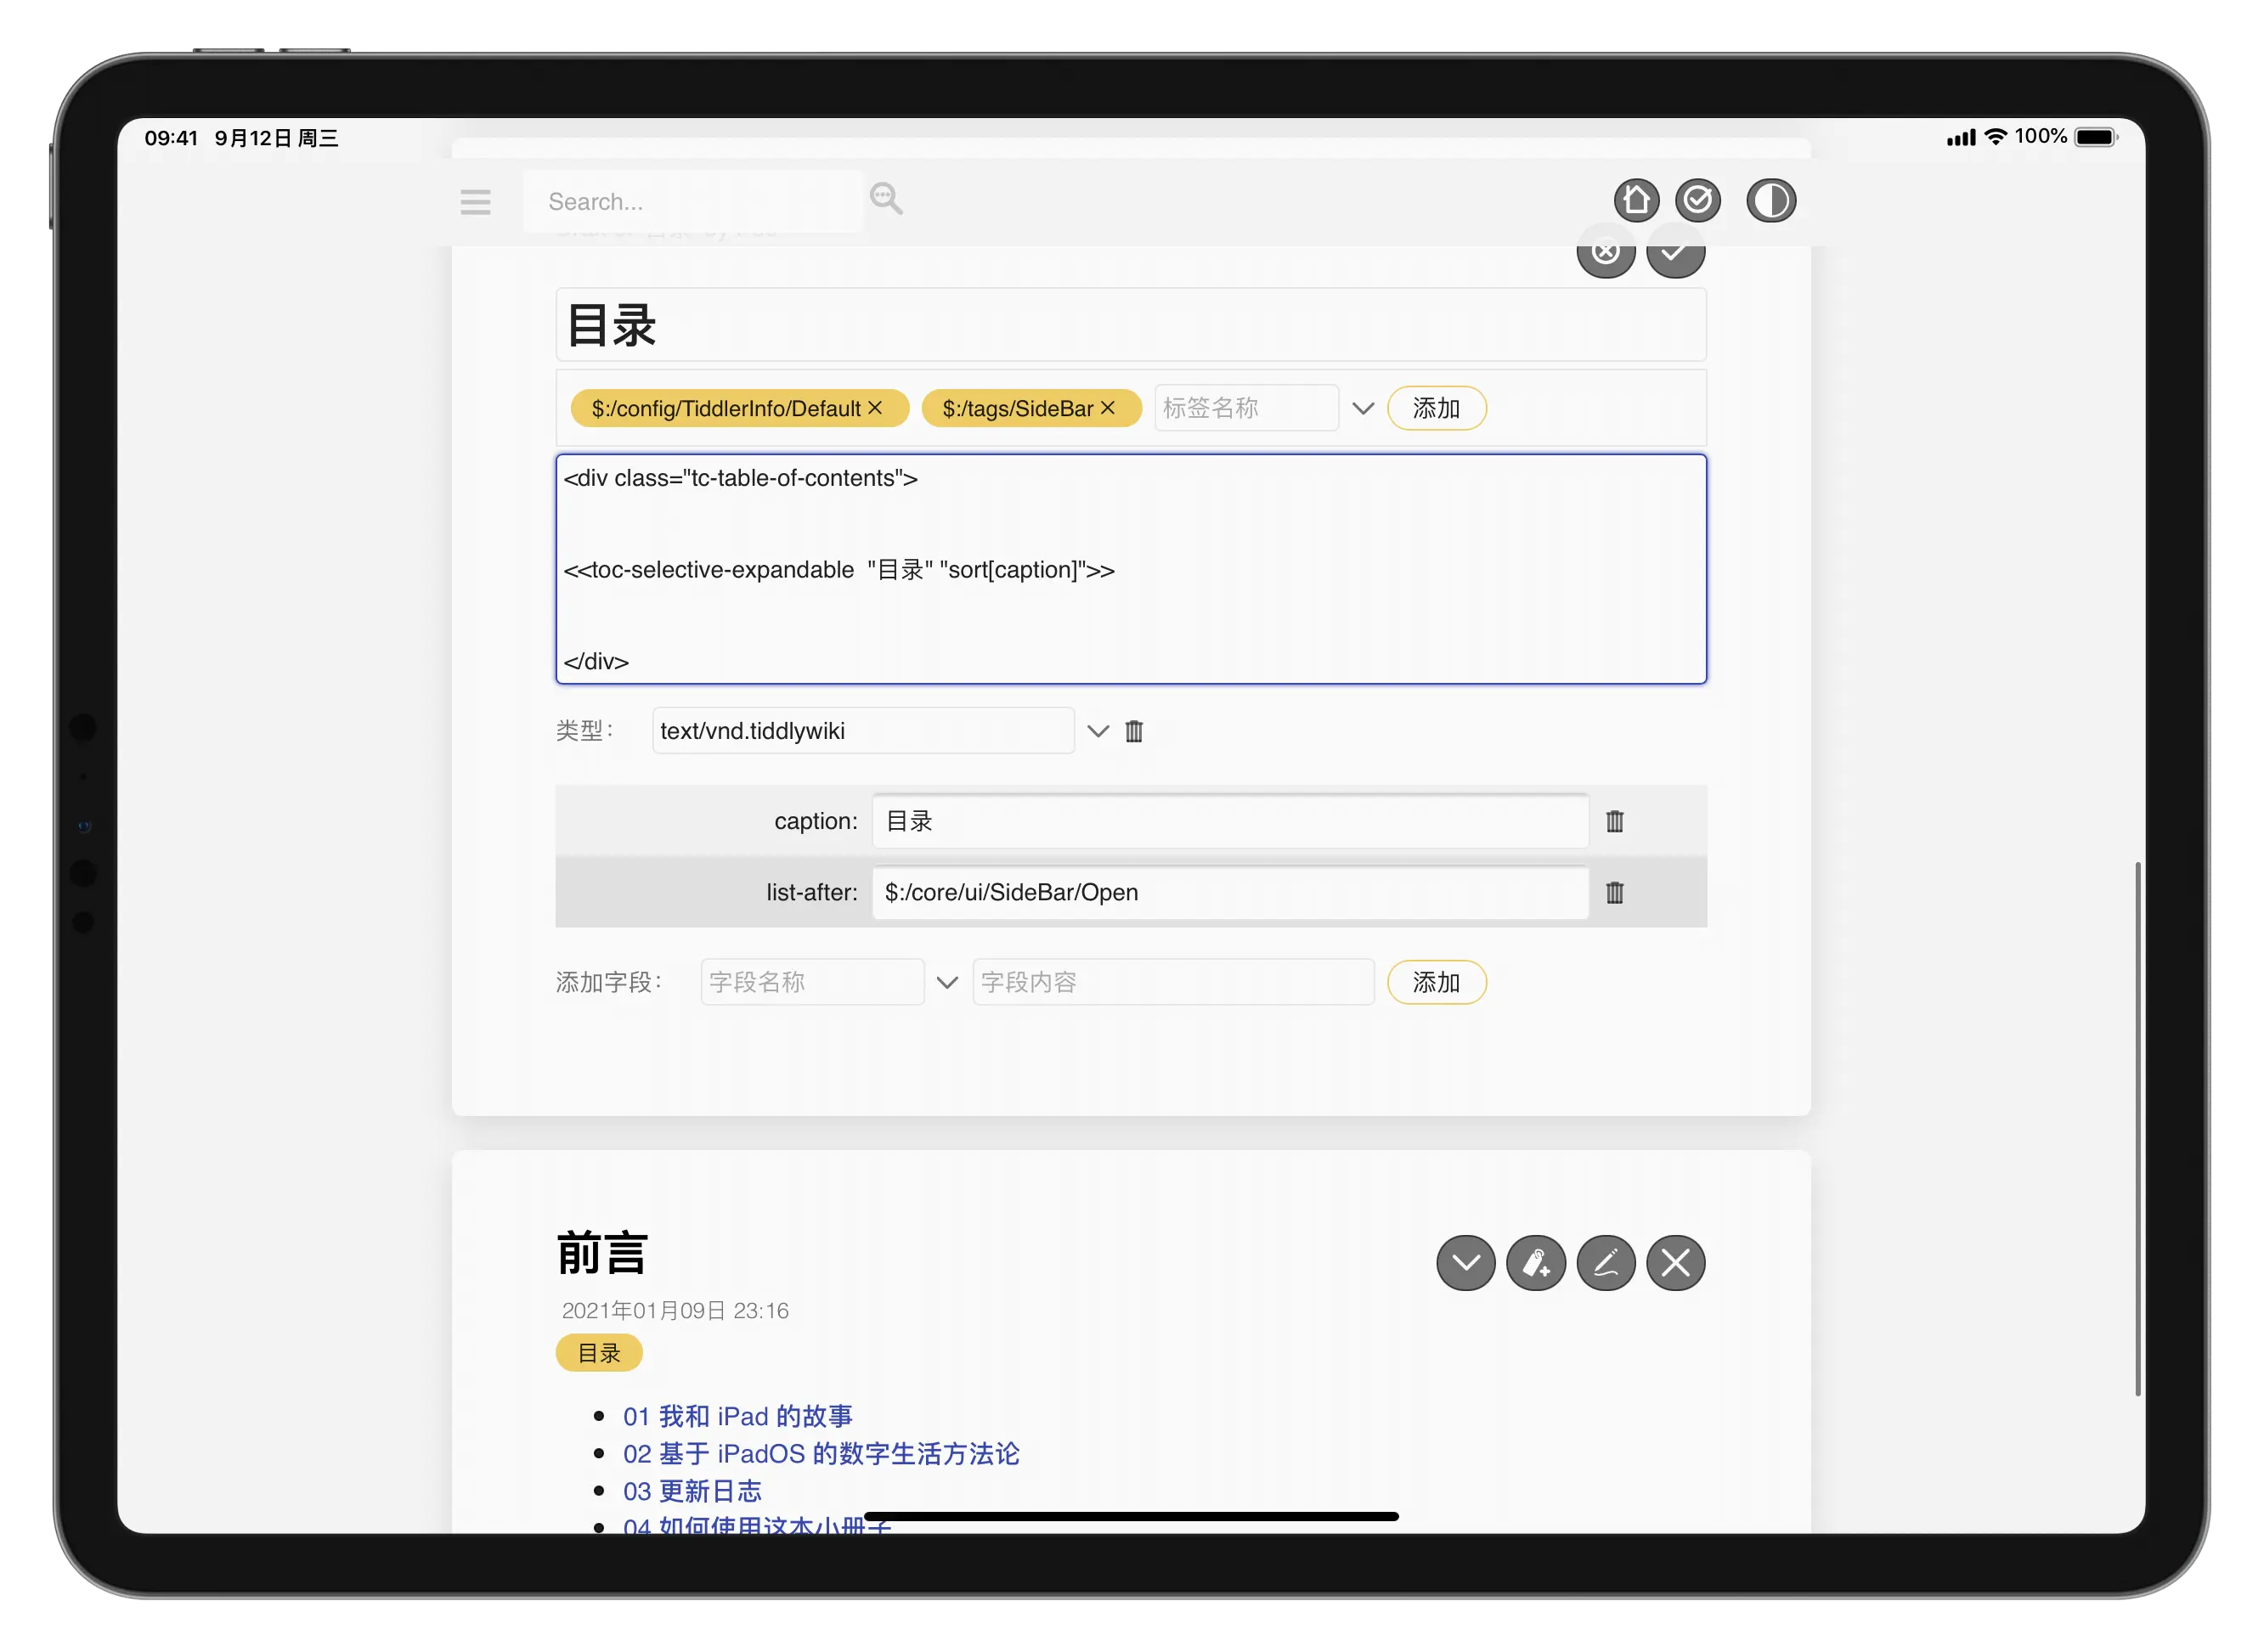Focus the 字段内容 field value input
2264x1652 pixels.
click(1173, 982)
